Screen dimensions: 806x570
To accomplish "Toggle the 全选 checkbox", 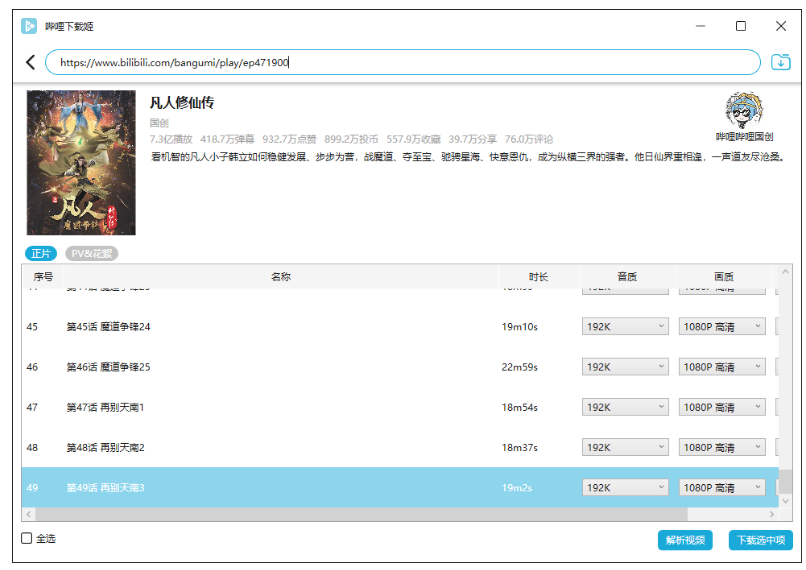I will coord(28,539).
